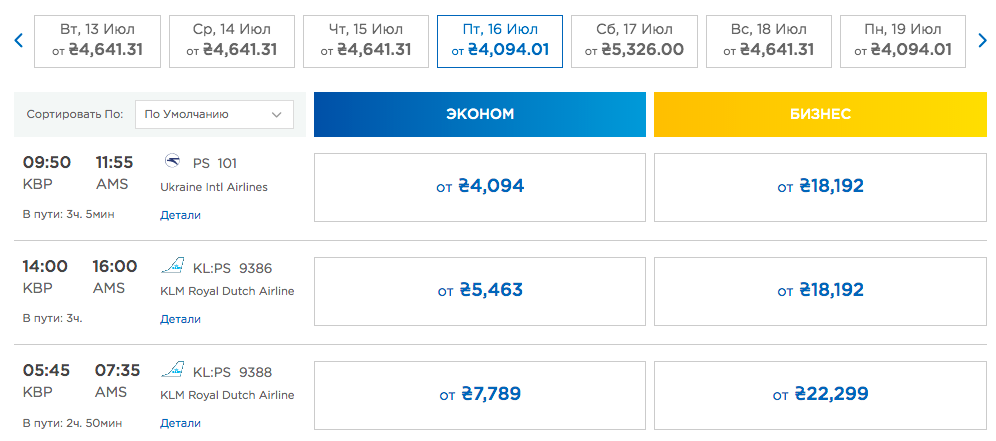Click the KLM logo for flight 9386
The height and width of the screenshot is (441, 996).
click(172, 267)
